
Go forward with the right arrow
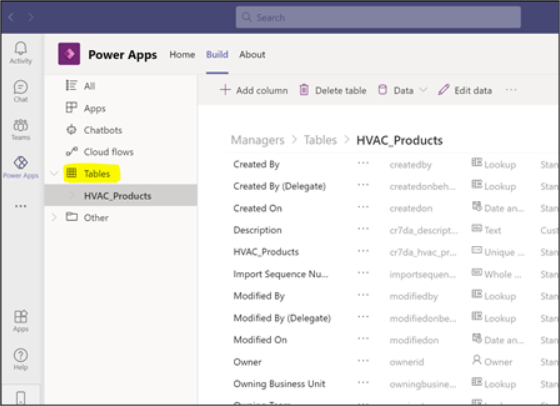[31, 17]
